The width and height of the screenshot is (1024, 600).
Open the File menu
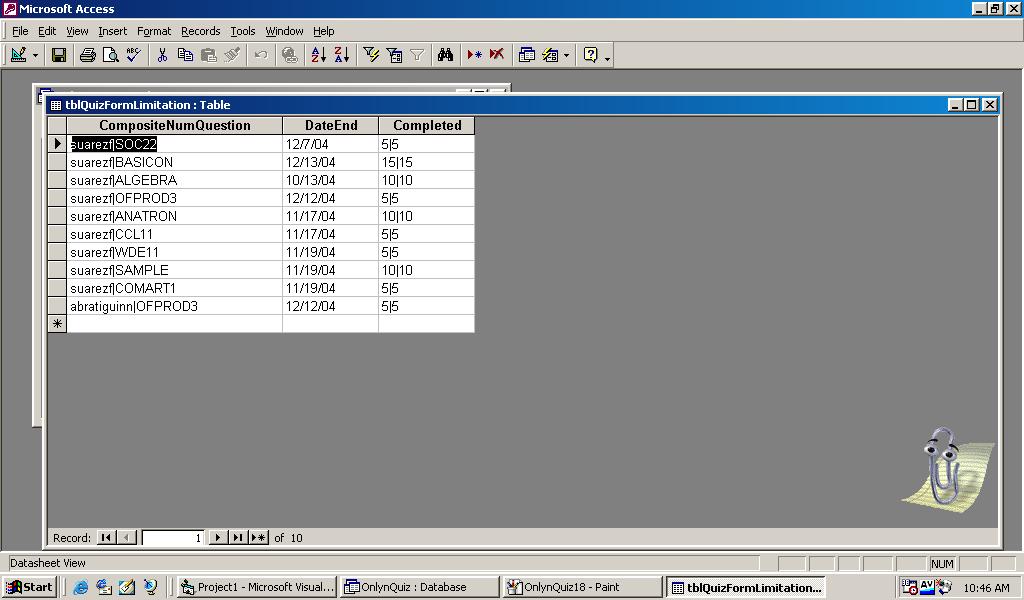click(20, 31)
